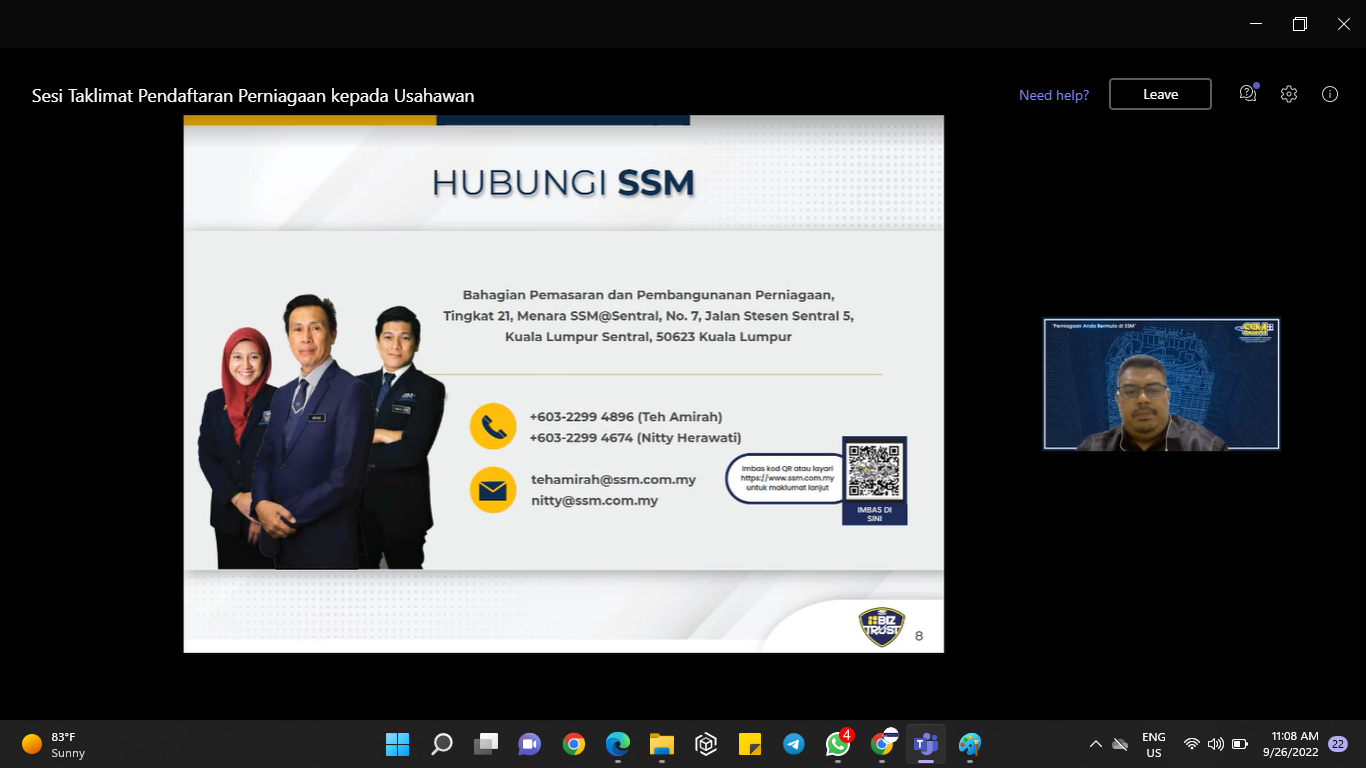Launch Microsoft Edge from the taskbar
1366x768 pixels.
click(618, 744)
